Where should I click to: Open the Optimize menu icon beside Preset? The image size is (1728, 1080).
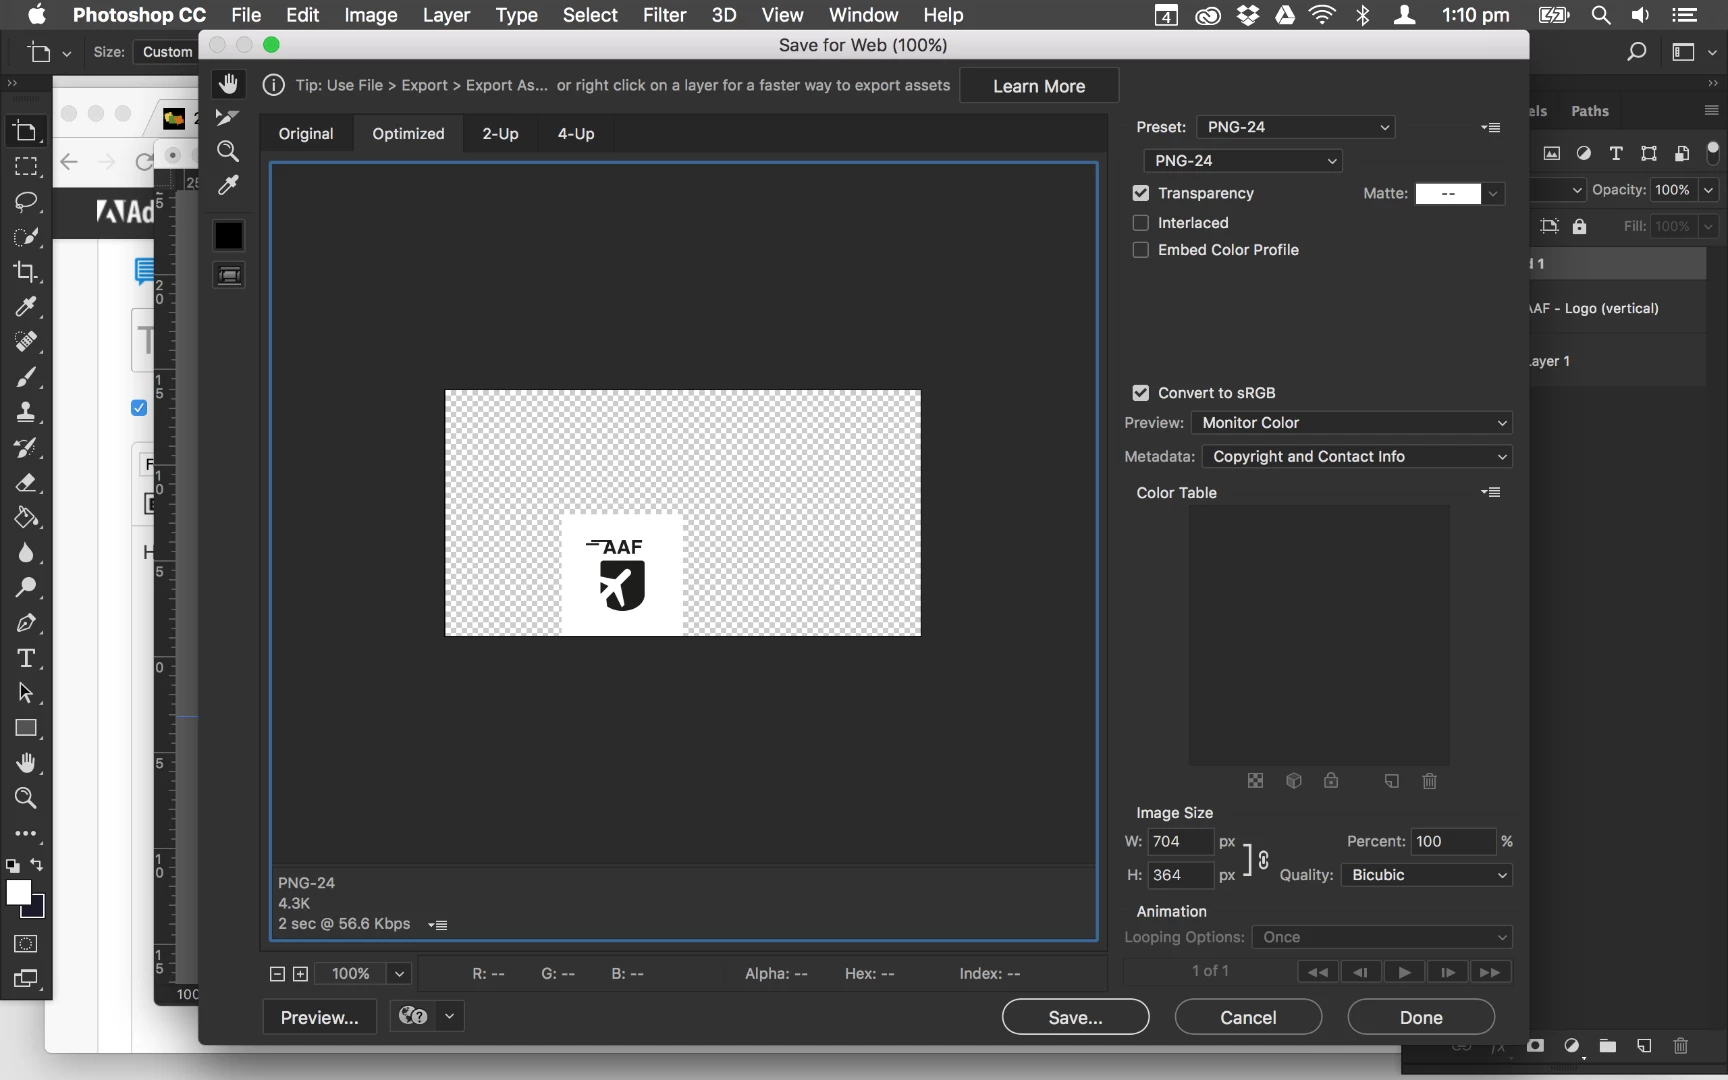point(1491,128)
